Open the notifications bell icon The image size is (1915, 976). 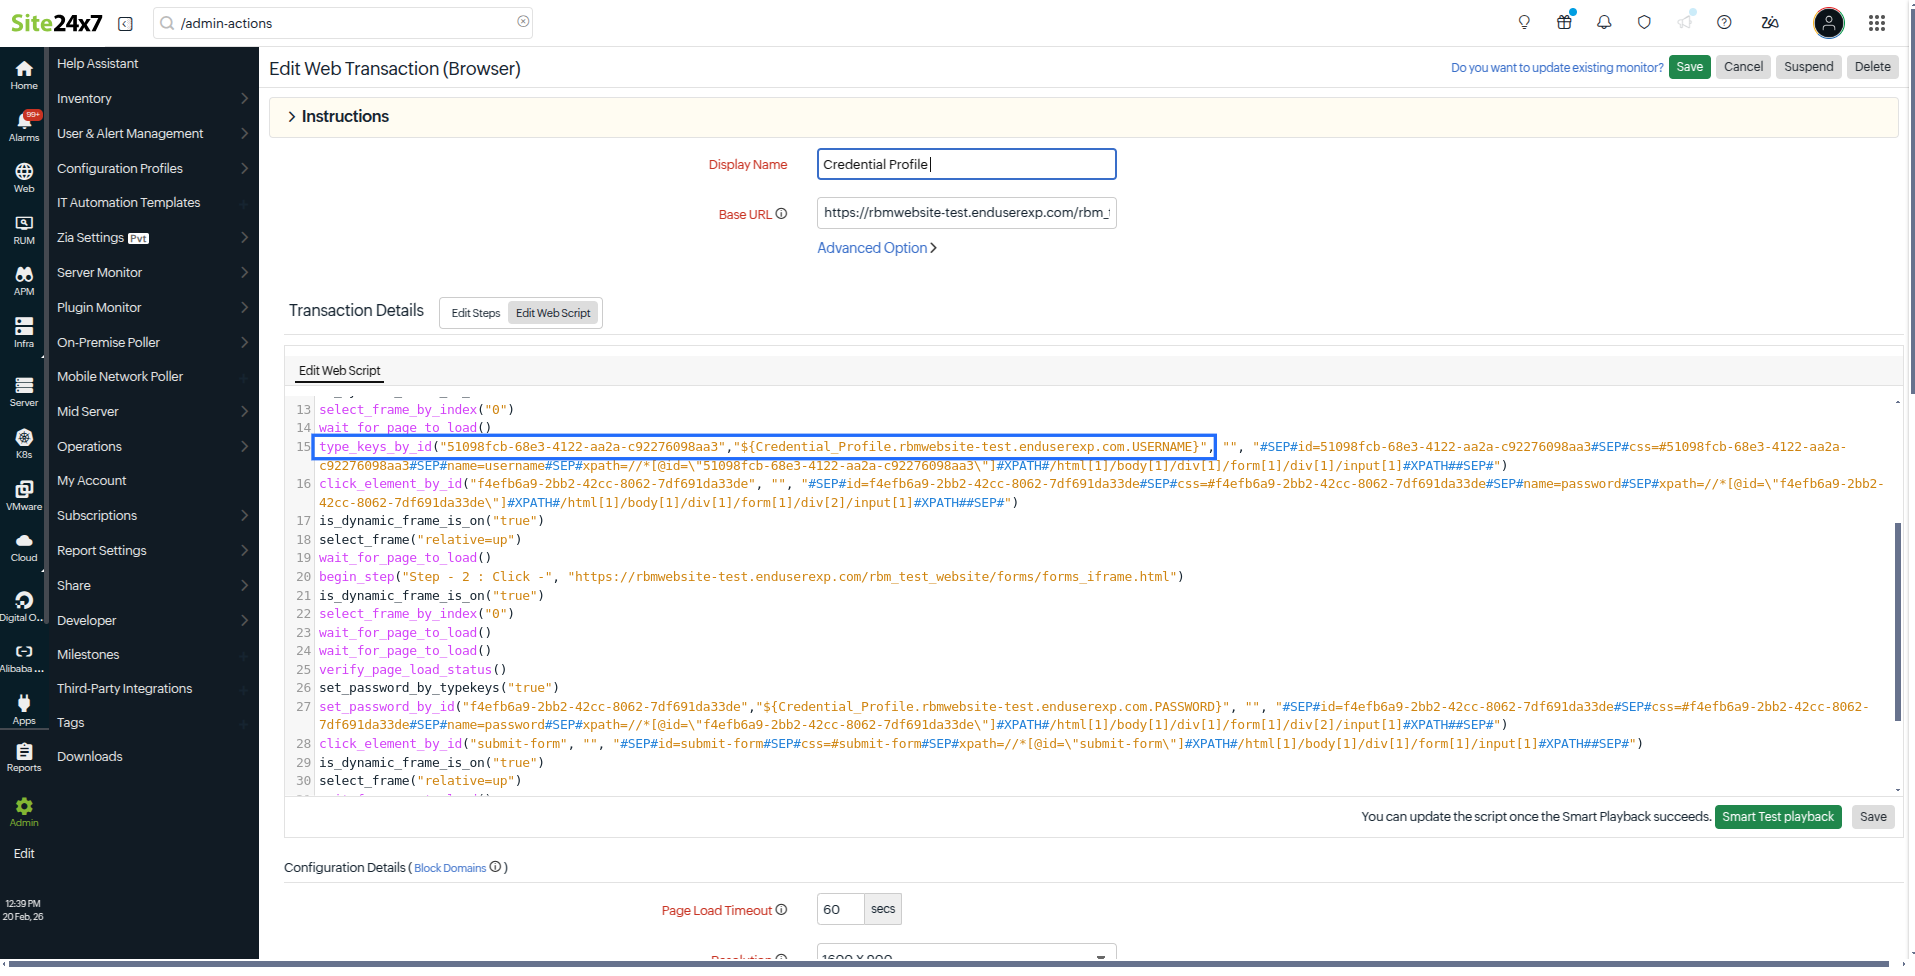[x=1604, y=21]
